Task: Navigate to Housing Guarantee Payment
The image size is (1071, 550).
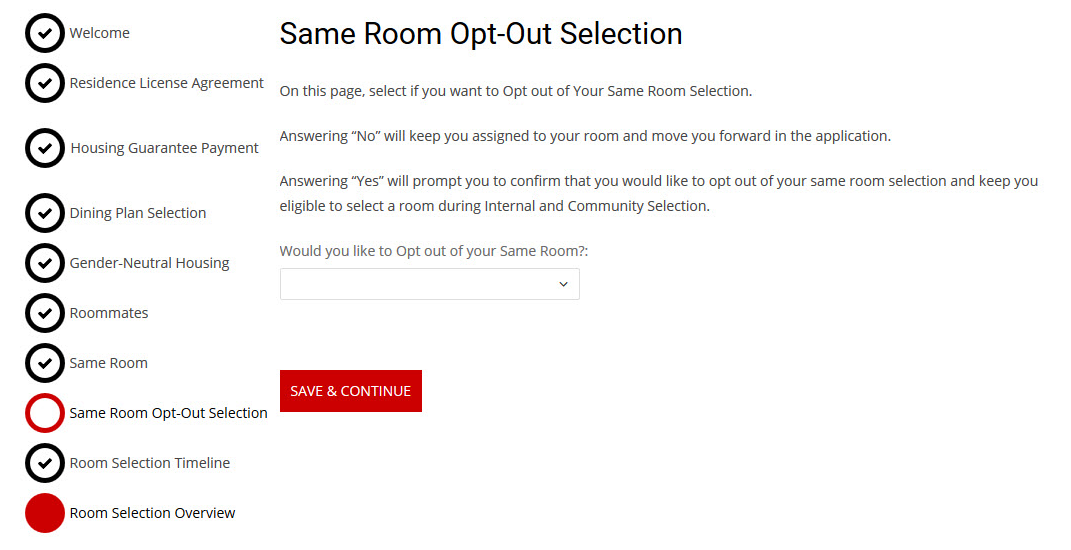Action: coord(164,148)
